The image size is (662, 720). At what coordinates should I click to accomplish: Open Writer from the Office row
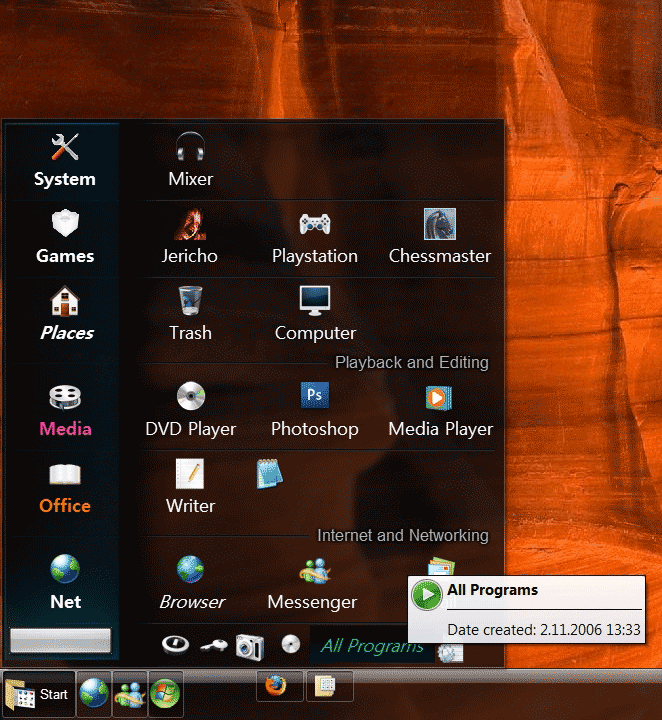click(190, 475)
